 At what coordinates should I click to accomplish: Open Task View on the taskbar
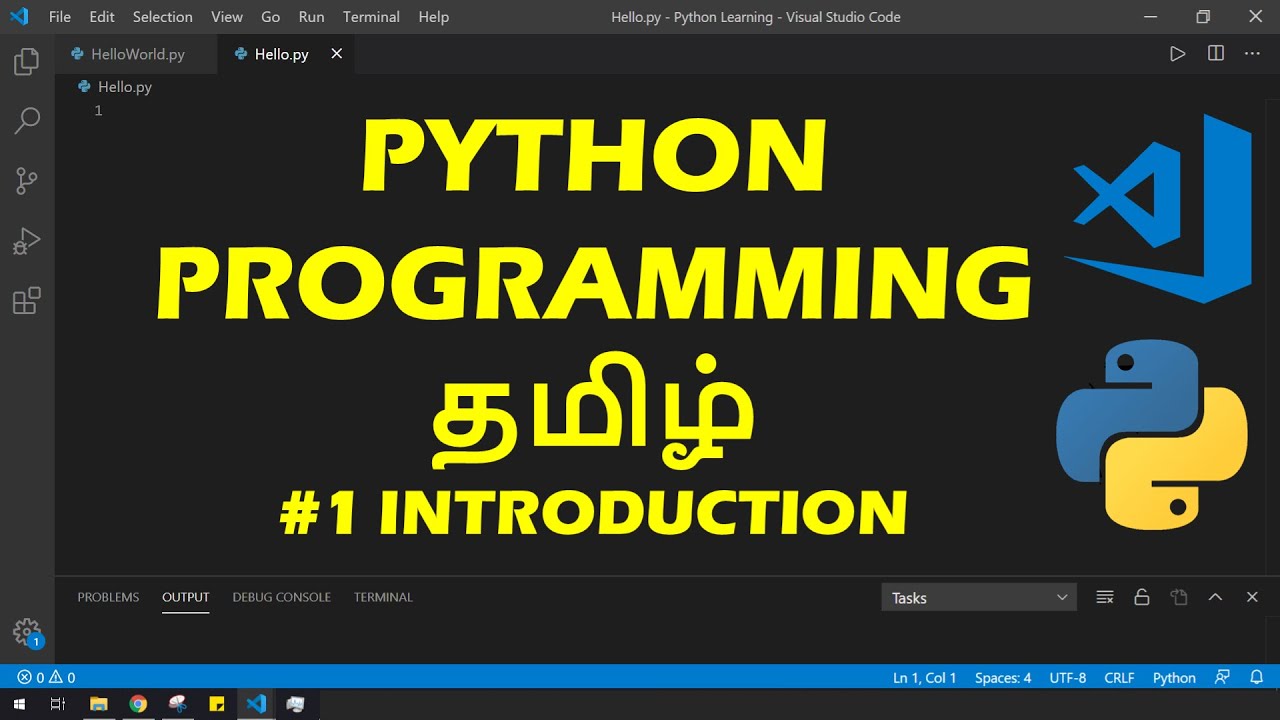(x=58, y=704)
